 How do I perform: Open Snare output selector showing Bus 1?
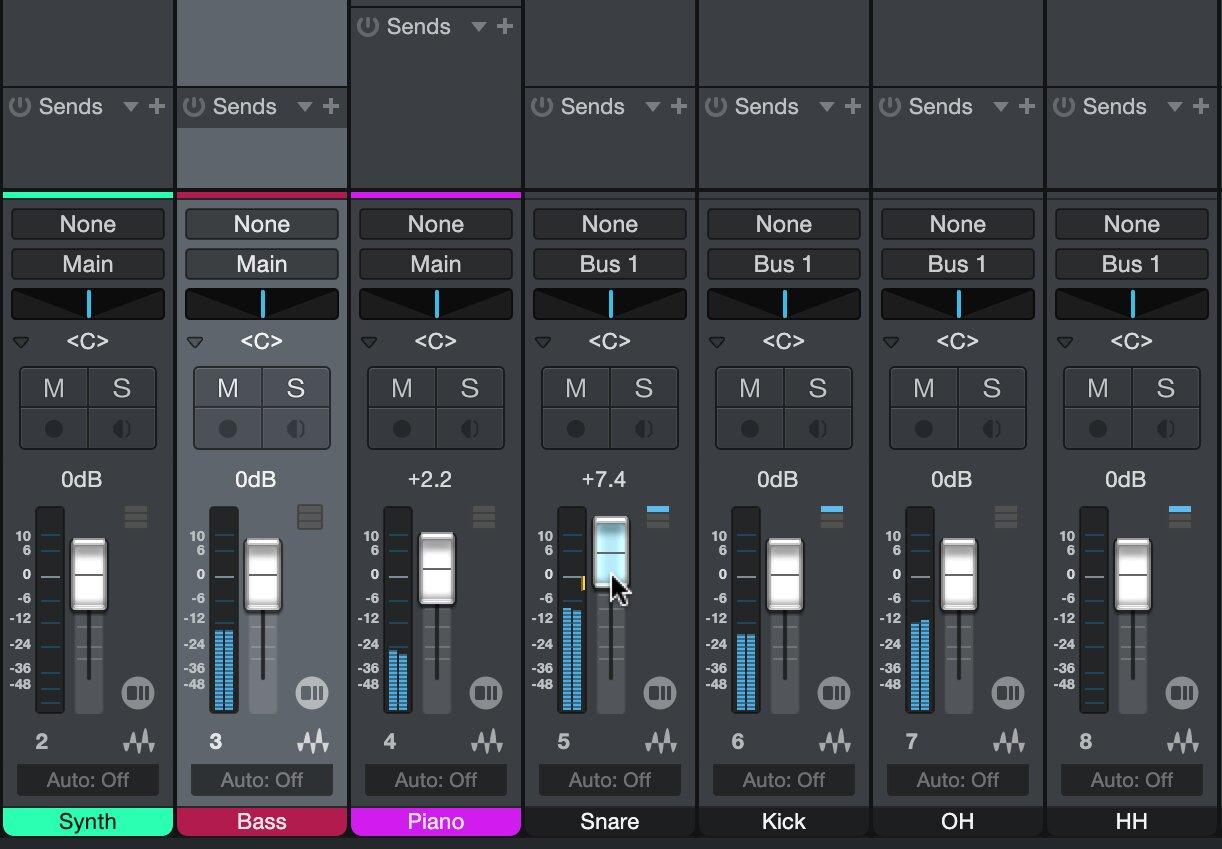610,264
